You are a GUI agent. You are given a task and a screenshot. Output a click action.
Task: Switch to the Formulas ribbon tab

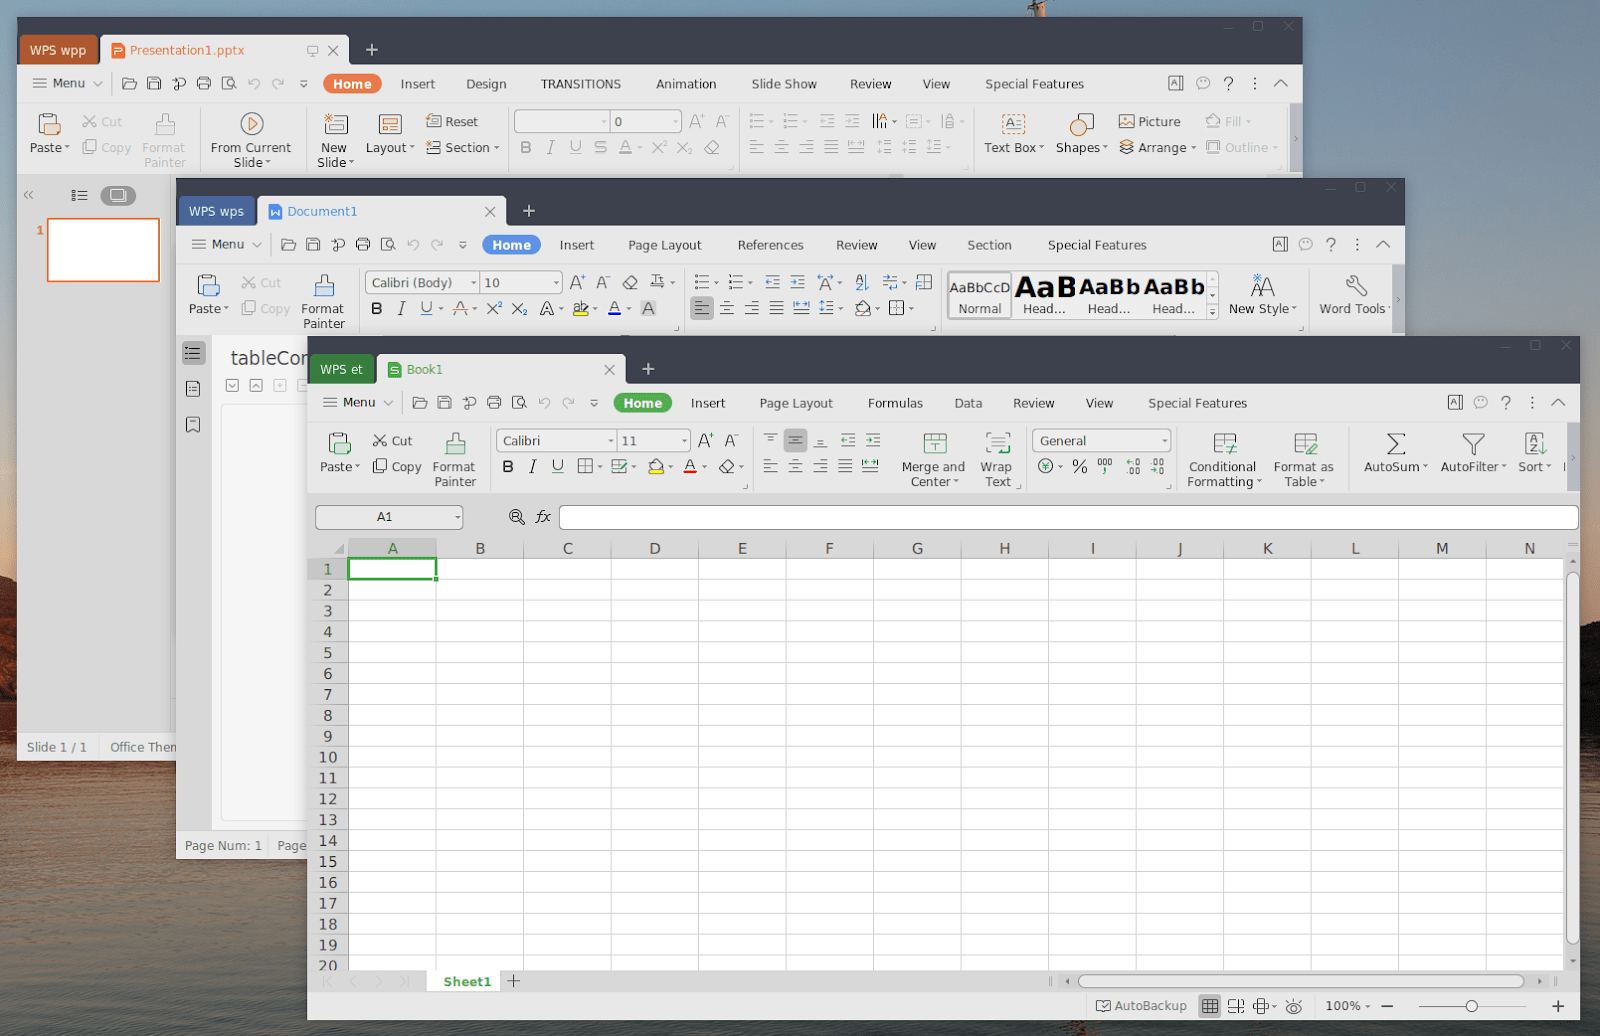[894, 402]
